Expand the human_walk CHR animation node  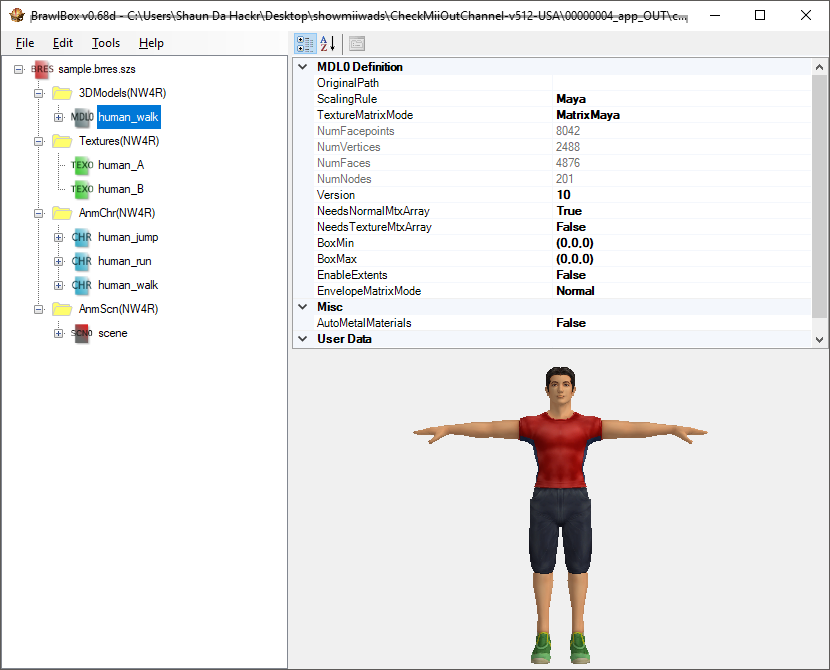click(x=58, y=285)
